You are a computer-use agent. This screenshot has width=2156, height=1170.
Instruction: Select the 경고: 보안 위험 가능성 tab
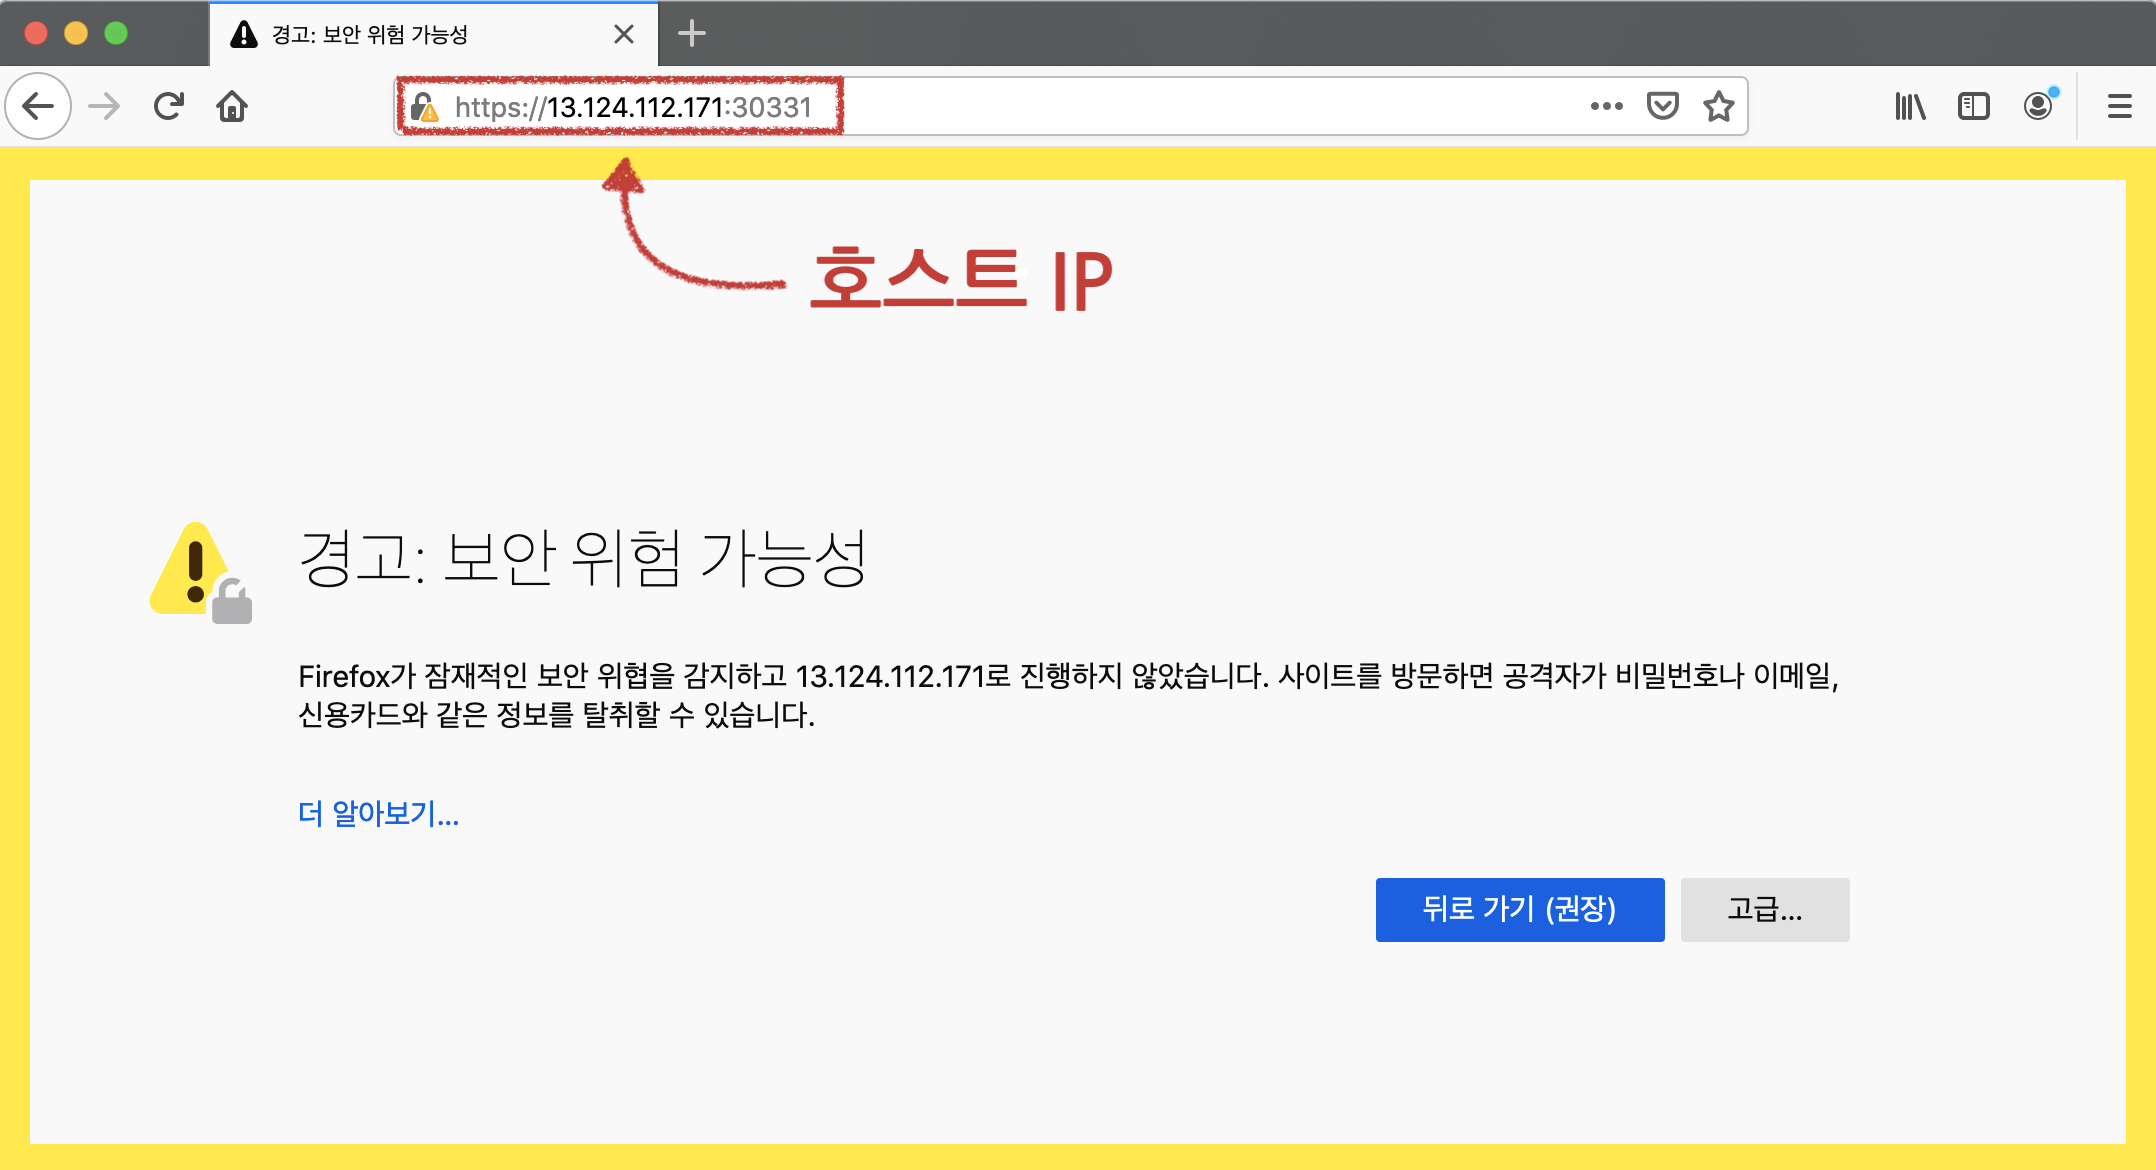(400, 34)
